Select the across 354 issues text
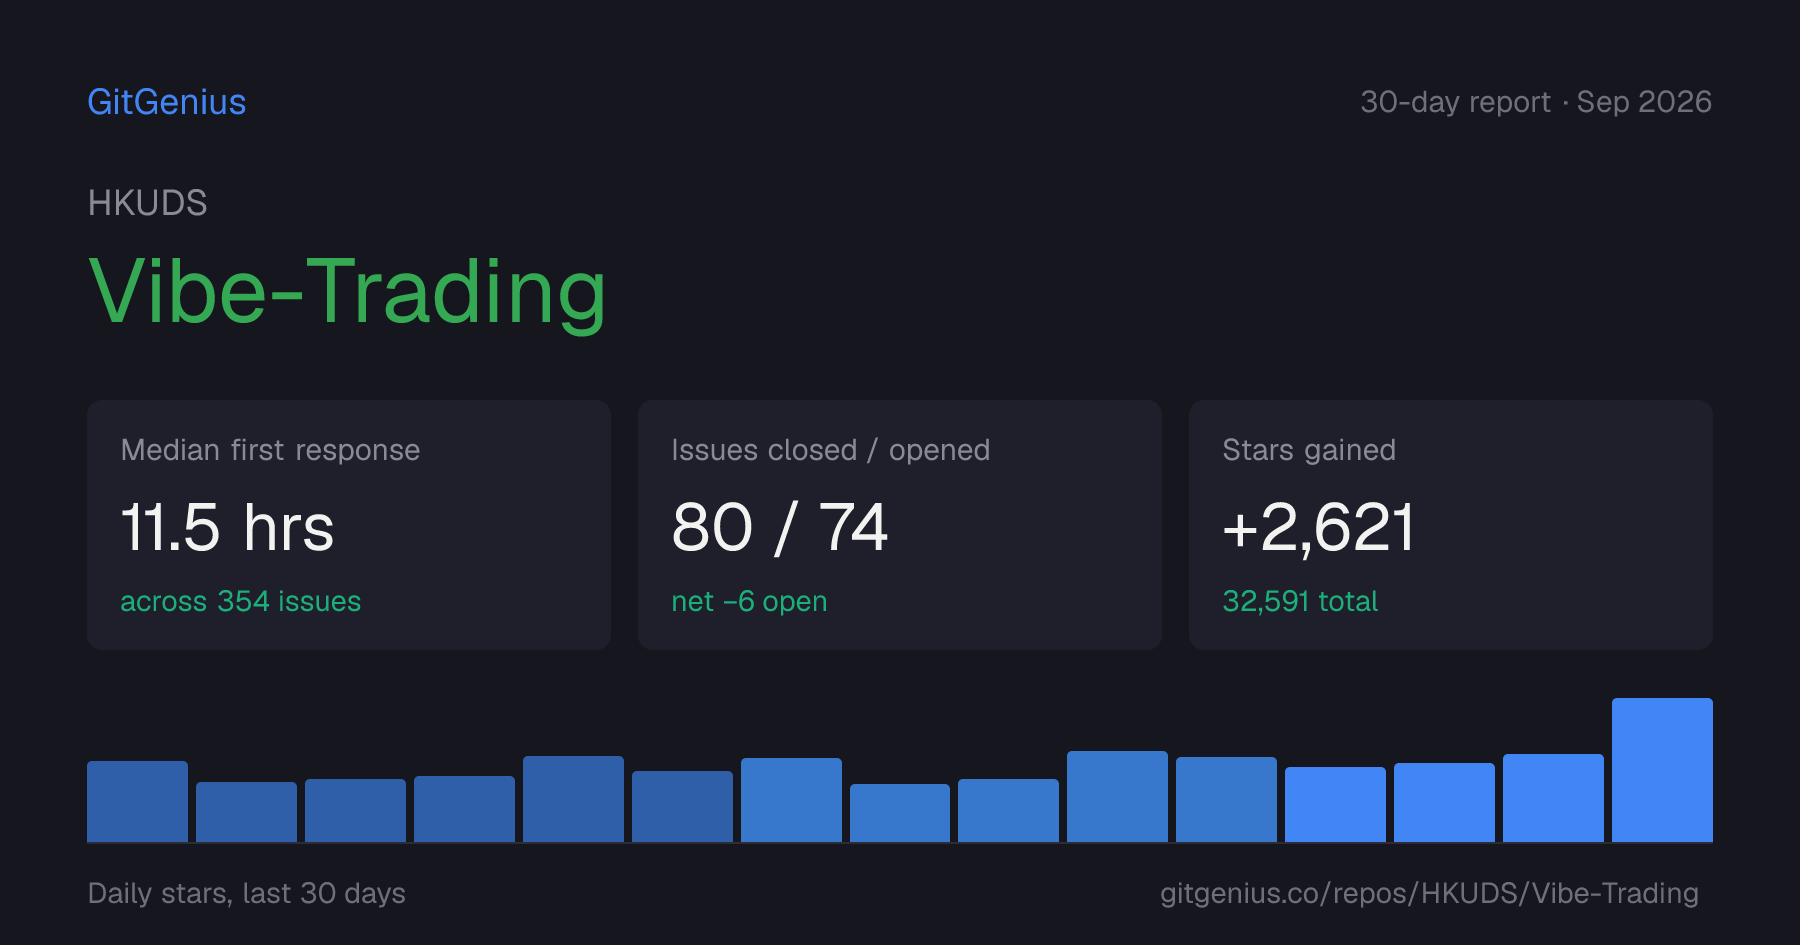 tap(241, 601)
